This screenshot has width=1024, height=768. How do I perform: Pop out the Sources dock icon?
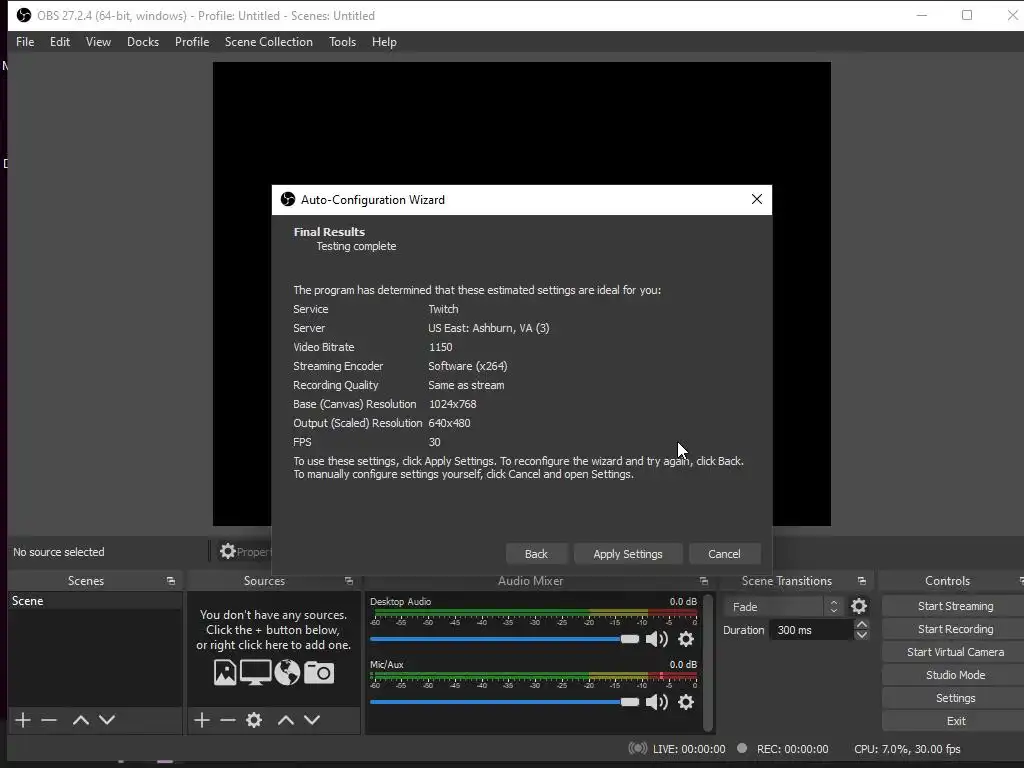(x=349, y=581)
